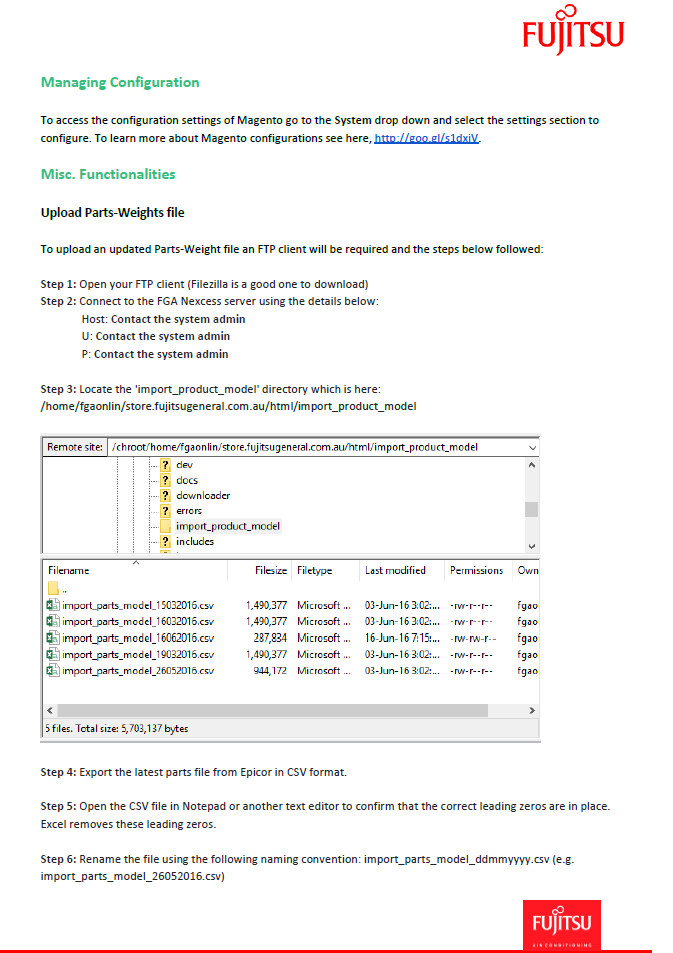Click file list scrollbar right arrow

pos(532,710)
